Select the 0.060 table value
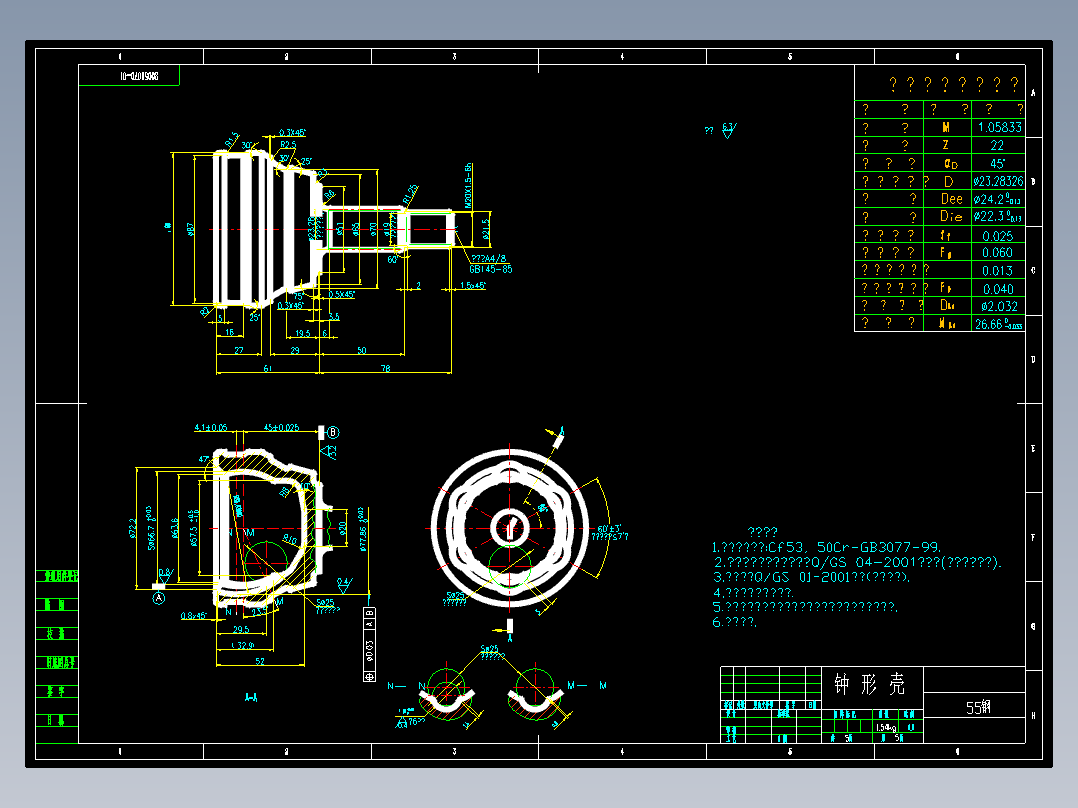The height and width of the screenshot is (808, 1078). [998, 252]
